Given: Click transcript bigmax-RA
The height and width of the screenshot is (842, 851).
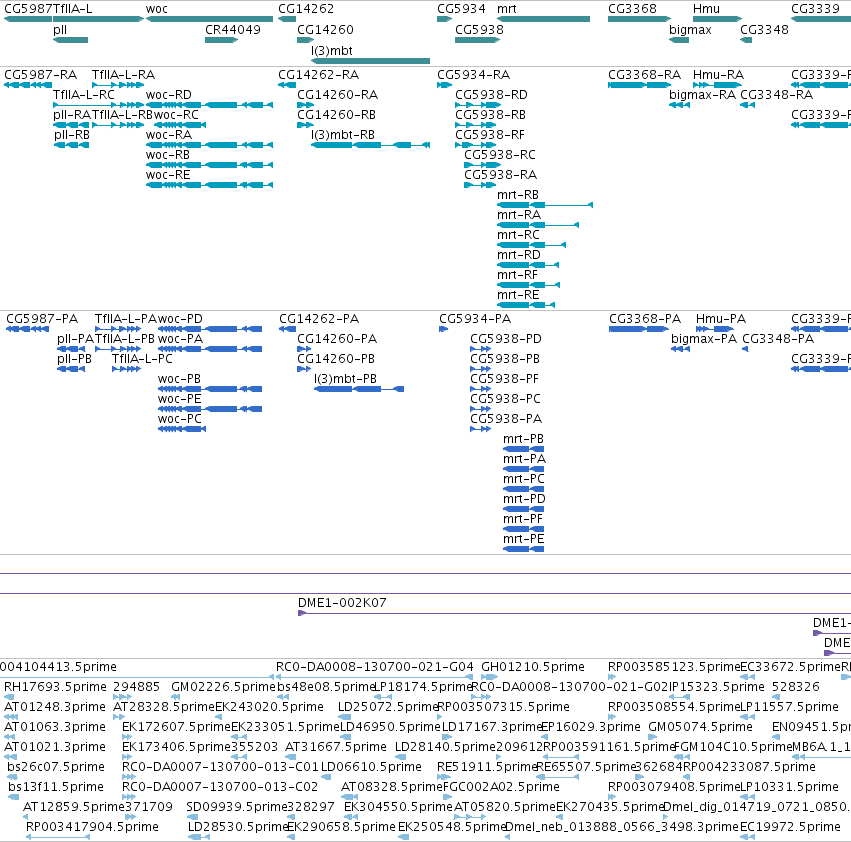Looking at the screenshot, I should (679, 105).
